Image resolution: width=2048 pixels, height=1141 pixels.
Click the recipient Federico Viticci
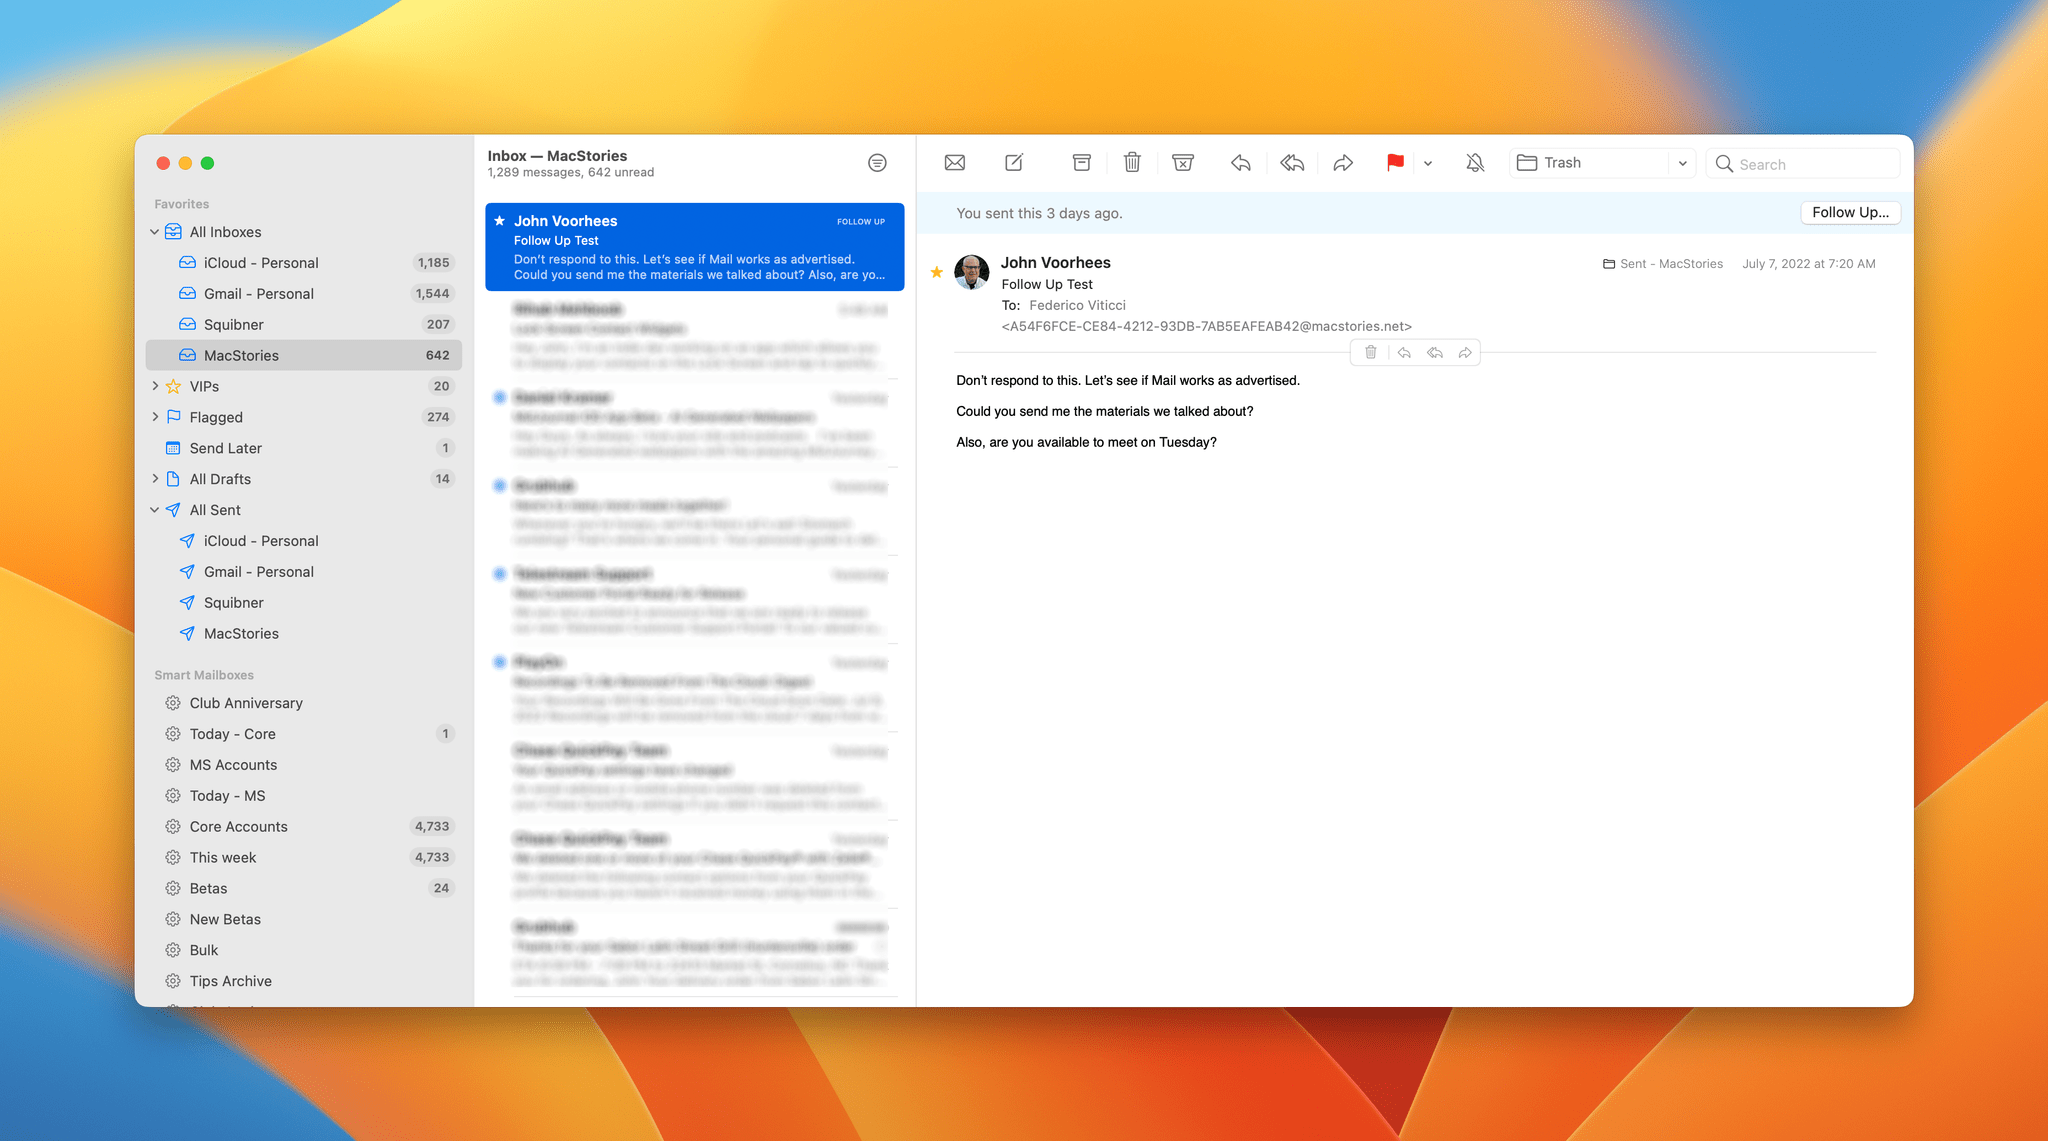(1077, 305)
